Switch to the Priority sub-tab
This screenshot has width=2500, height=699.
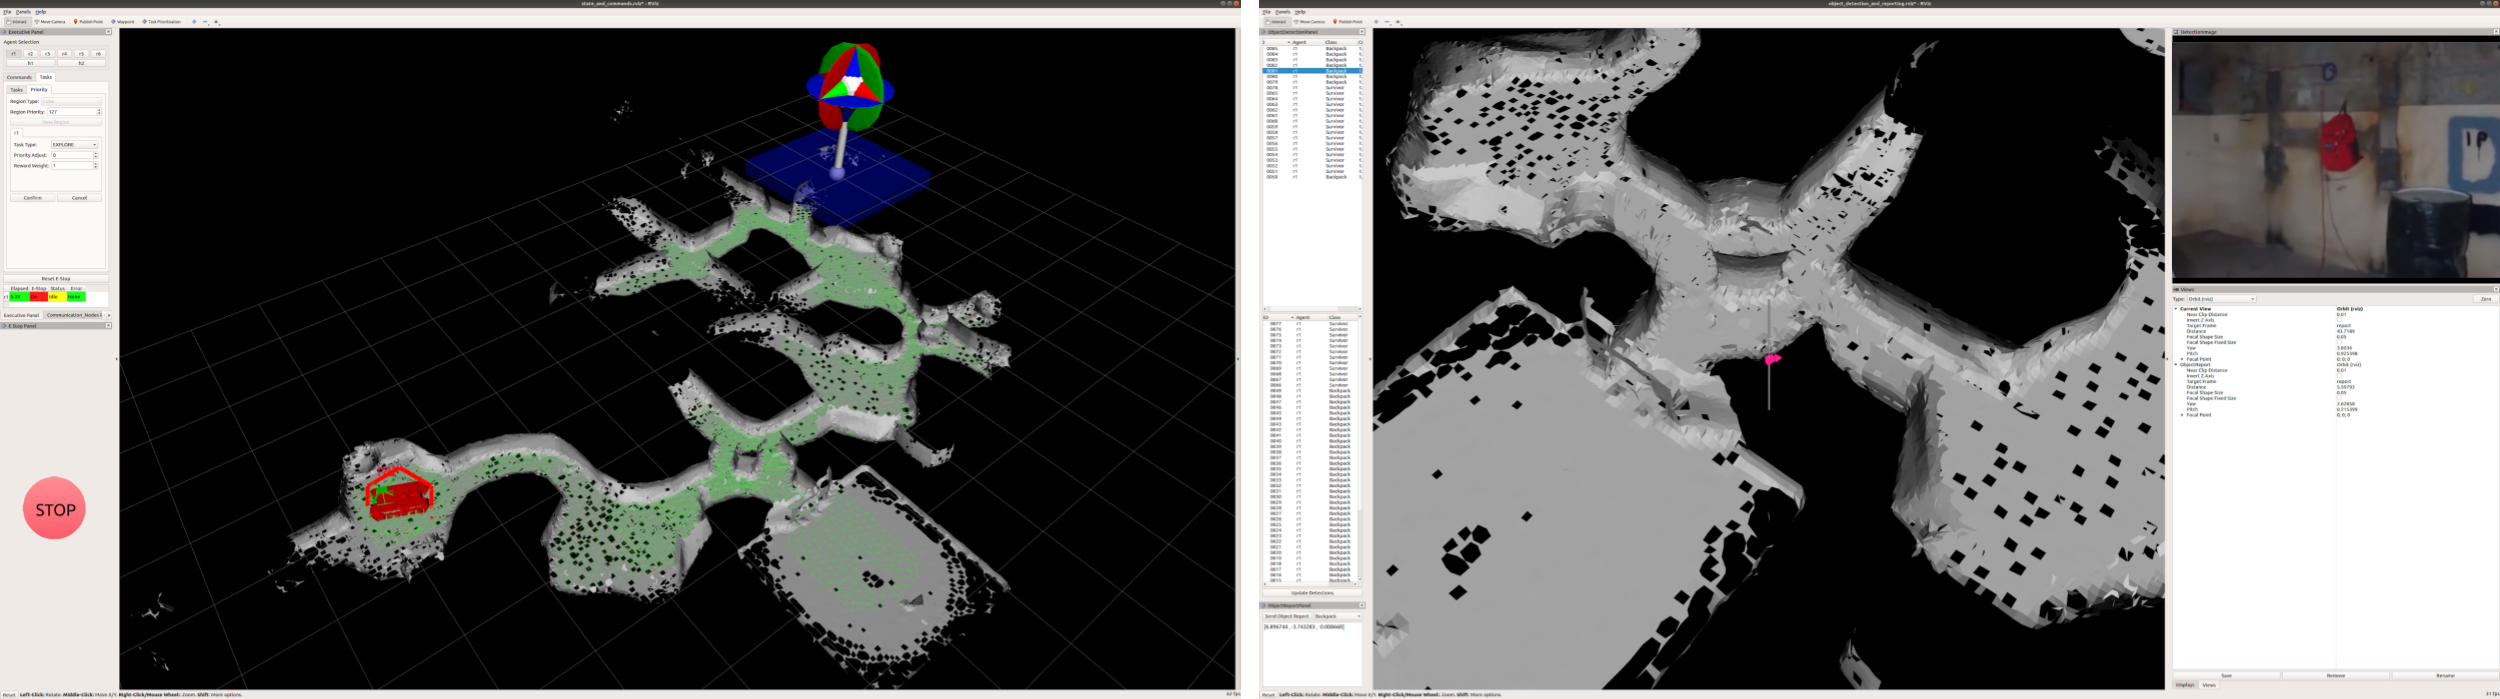[x=39, y=90]
